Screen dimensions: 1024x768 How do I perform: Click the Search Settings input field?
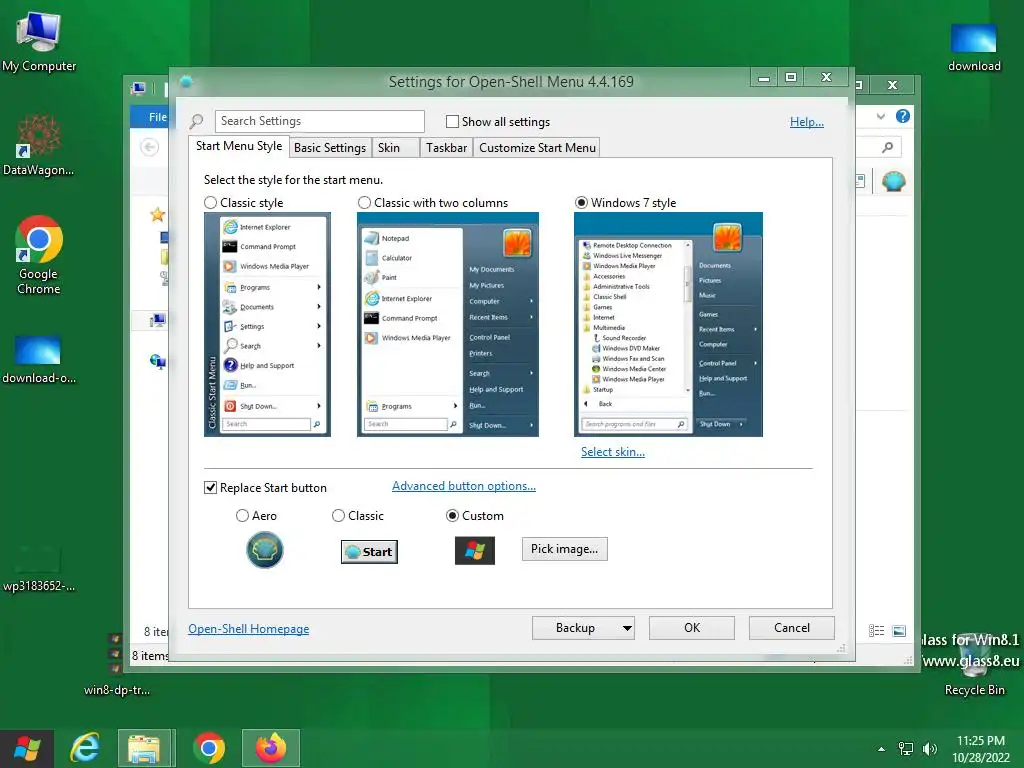coord(319,121)
